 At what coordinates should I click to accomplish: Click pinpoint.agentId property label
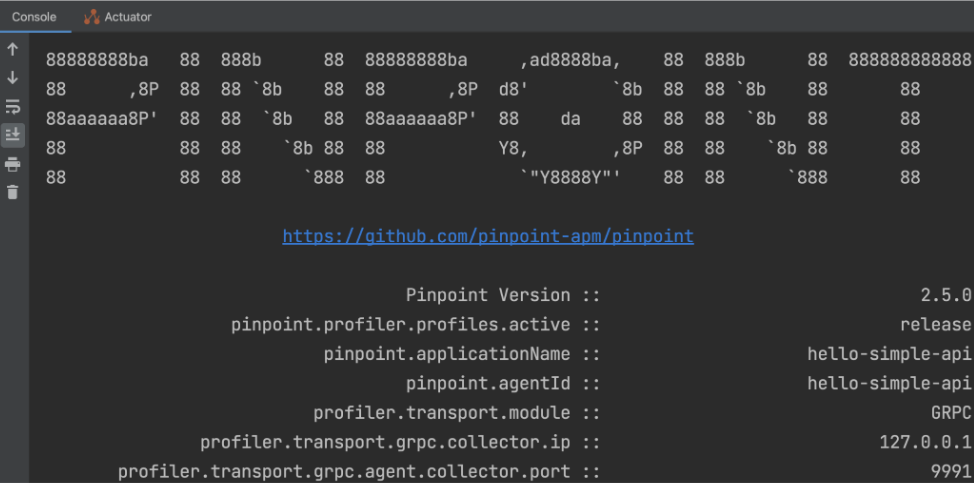pyautogui.click(x=488, y=384)
